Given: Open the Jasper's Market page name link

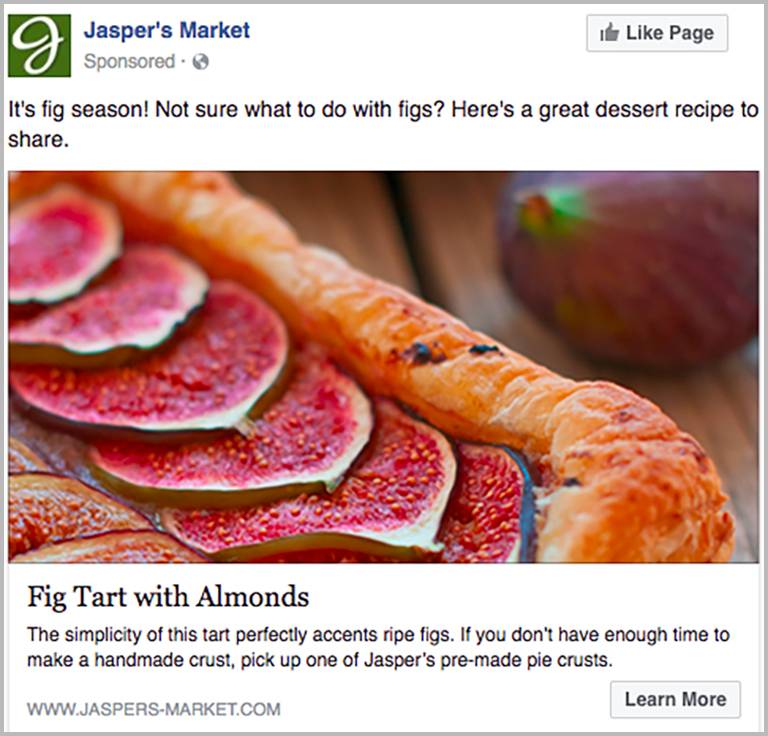Looking at the screenshot, I should (166, 31).
